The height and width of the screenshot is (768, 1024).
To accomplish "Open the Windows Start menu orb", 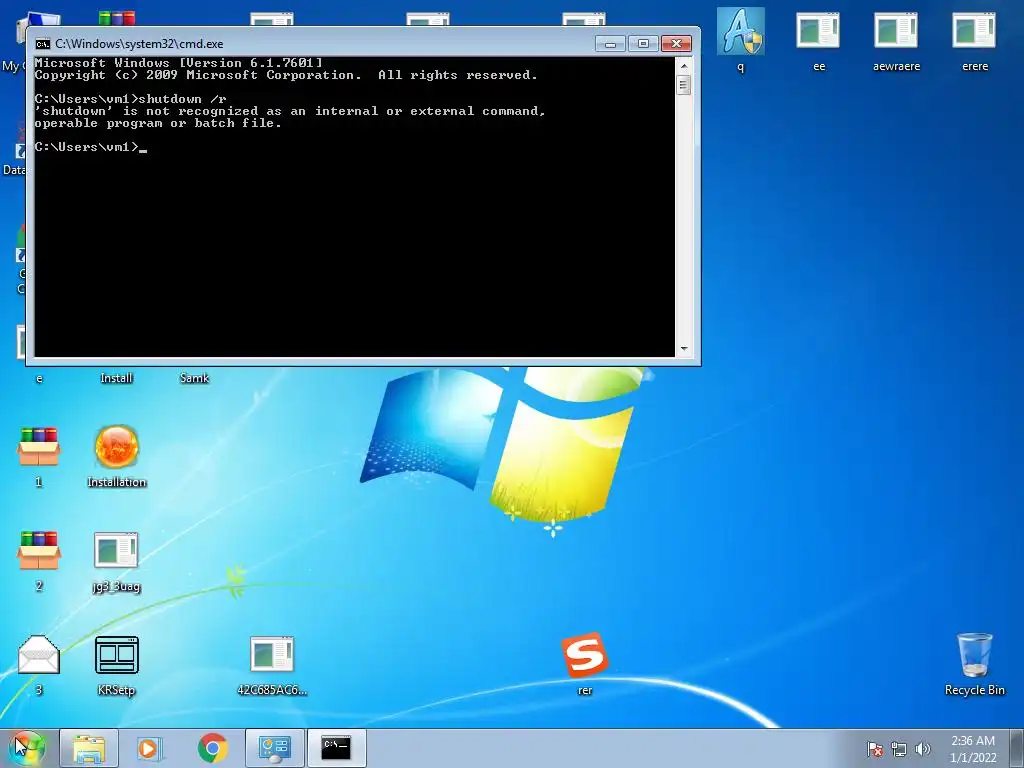I will [x=27, y=748].
